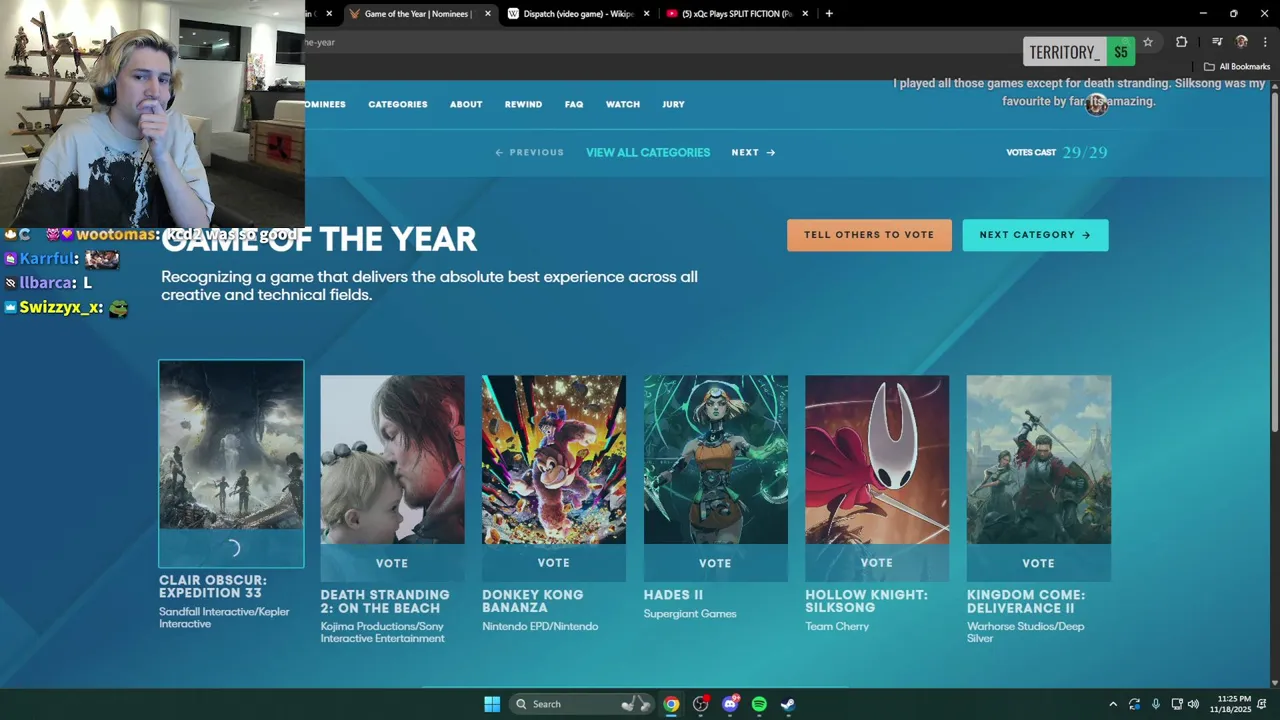The image size is (1280, 720).
Task: Open Discord from the taskbar
Action: tap(730, 704)
